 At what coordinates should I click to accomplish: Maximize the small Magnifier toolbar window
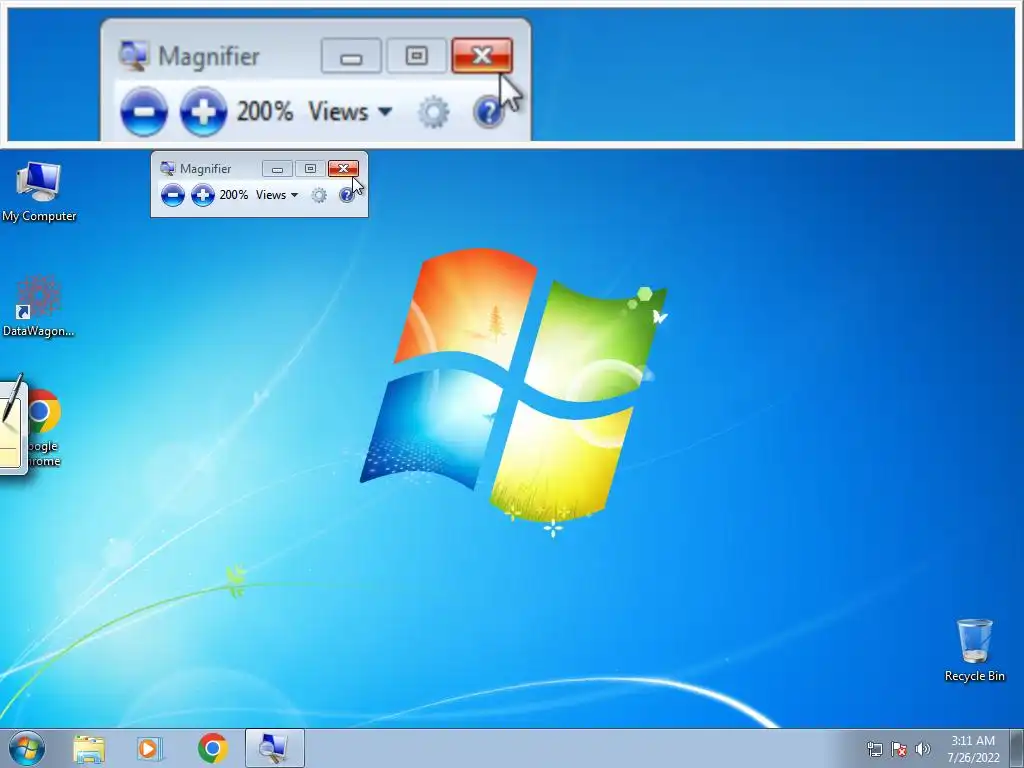click(310, 168)
